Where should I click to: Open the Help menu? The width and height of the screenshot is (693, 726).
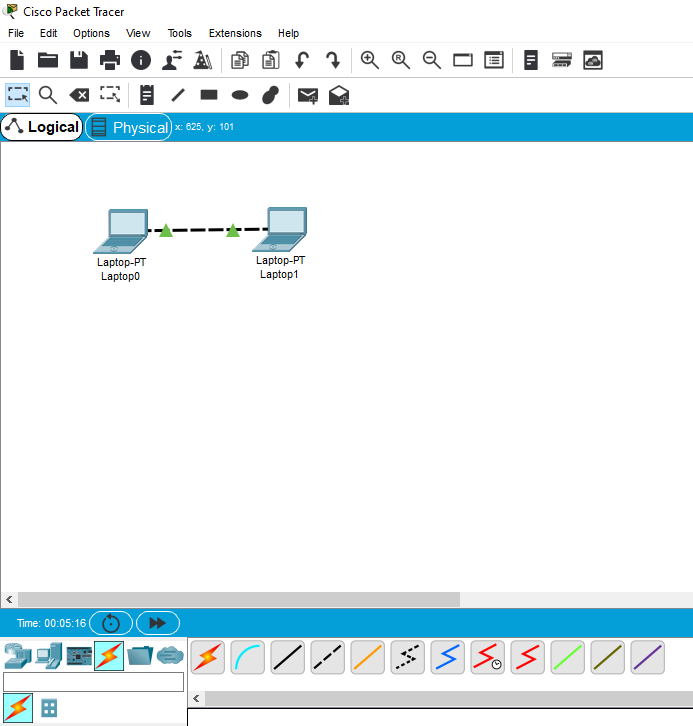coord(288,33)
